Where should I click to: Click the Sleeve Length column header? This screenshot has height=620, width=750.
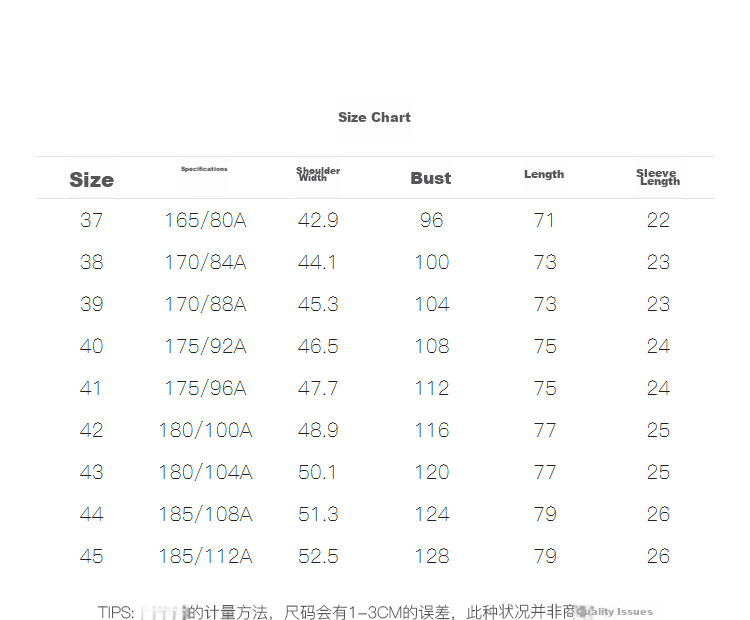pos(658,177)
